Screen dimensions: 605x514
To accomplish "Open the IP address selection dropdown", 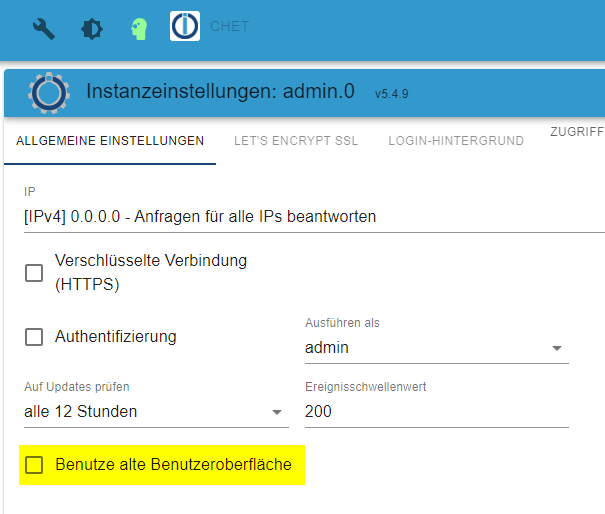I will (314, 216).
